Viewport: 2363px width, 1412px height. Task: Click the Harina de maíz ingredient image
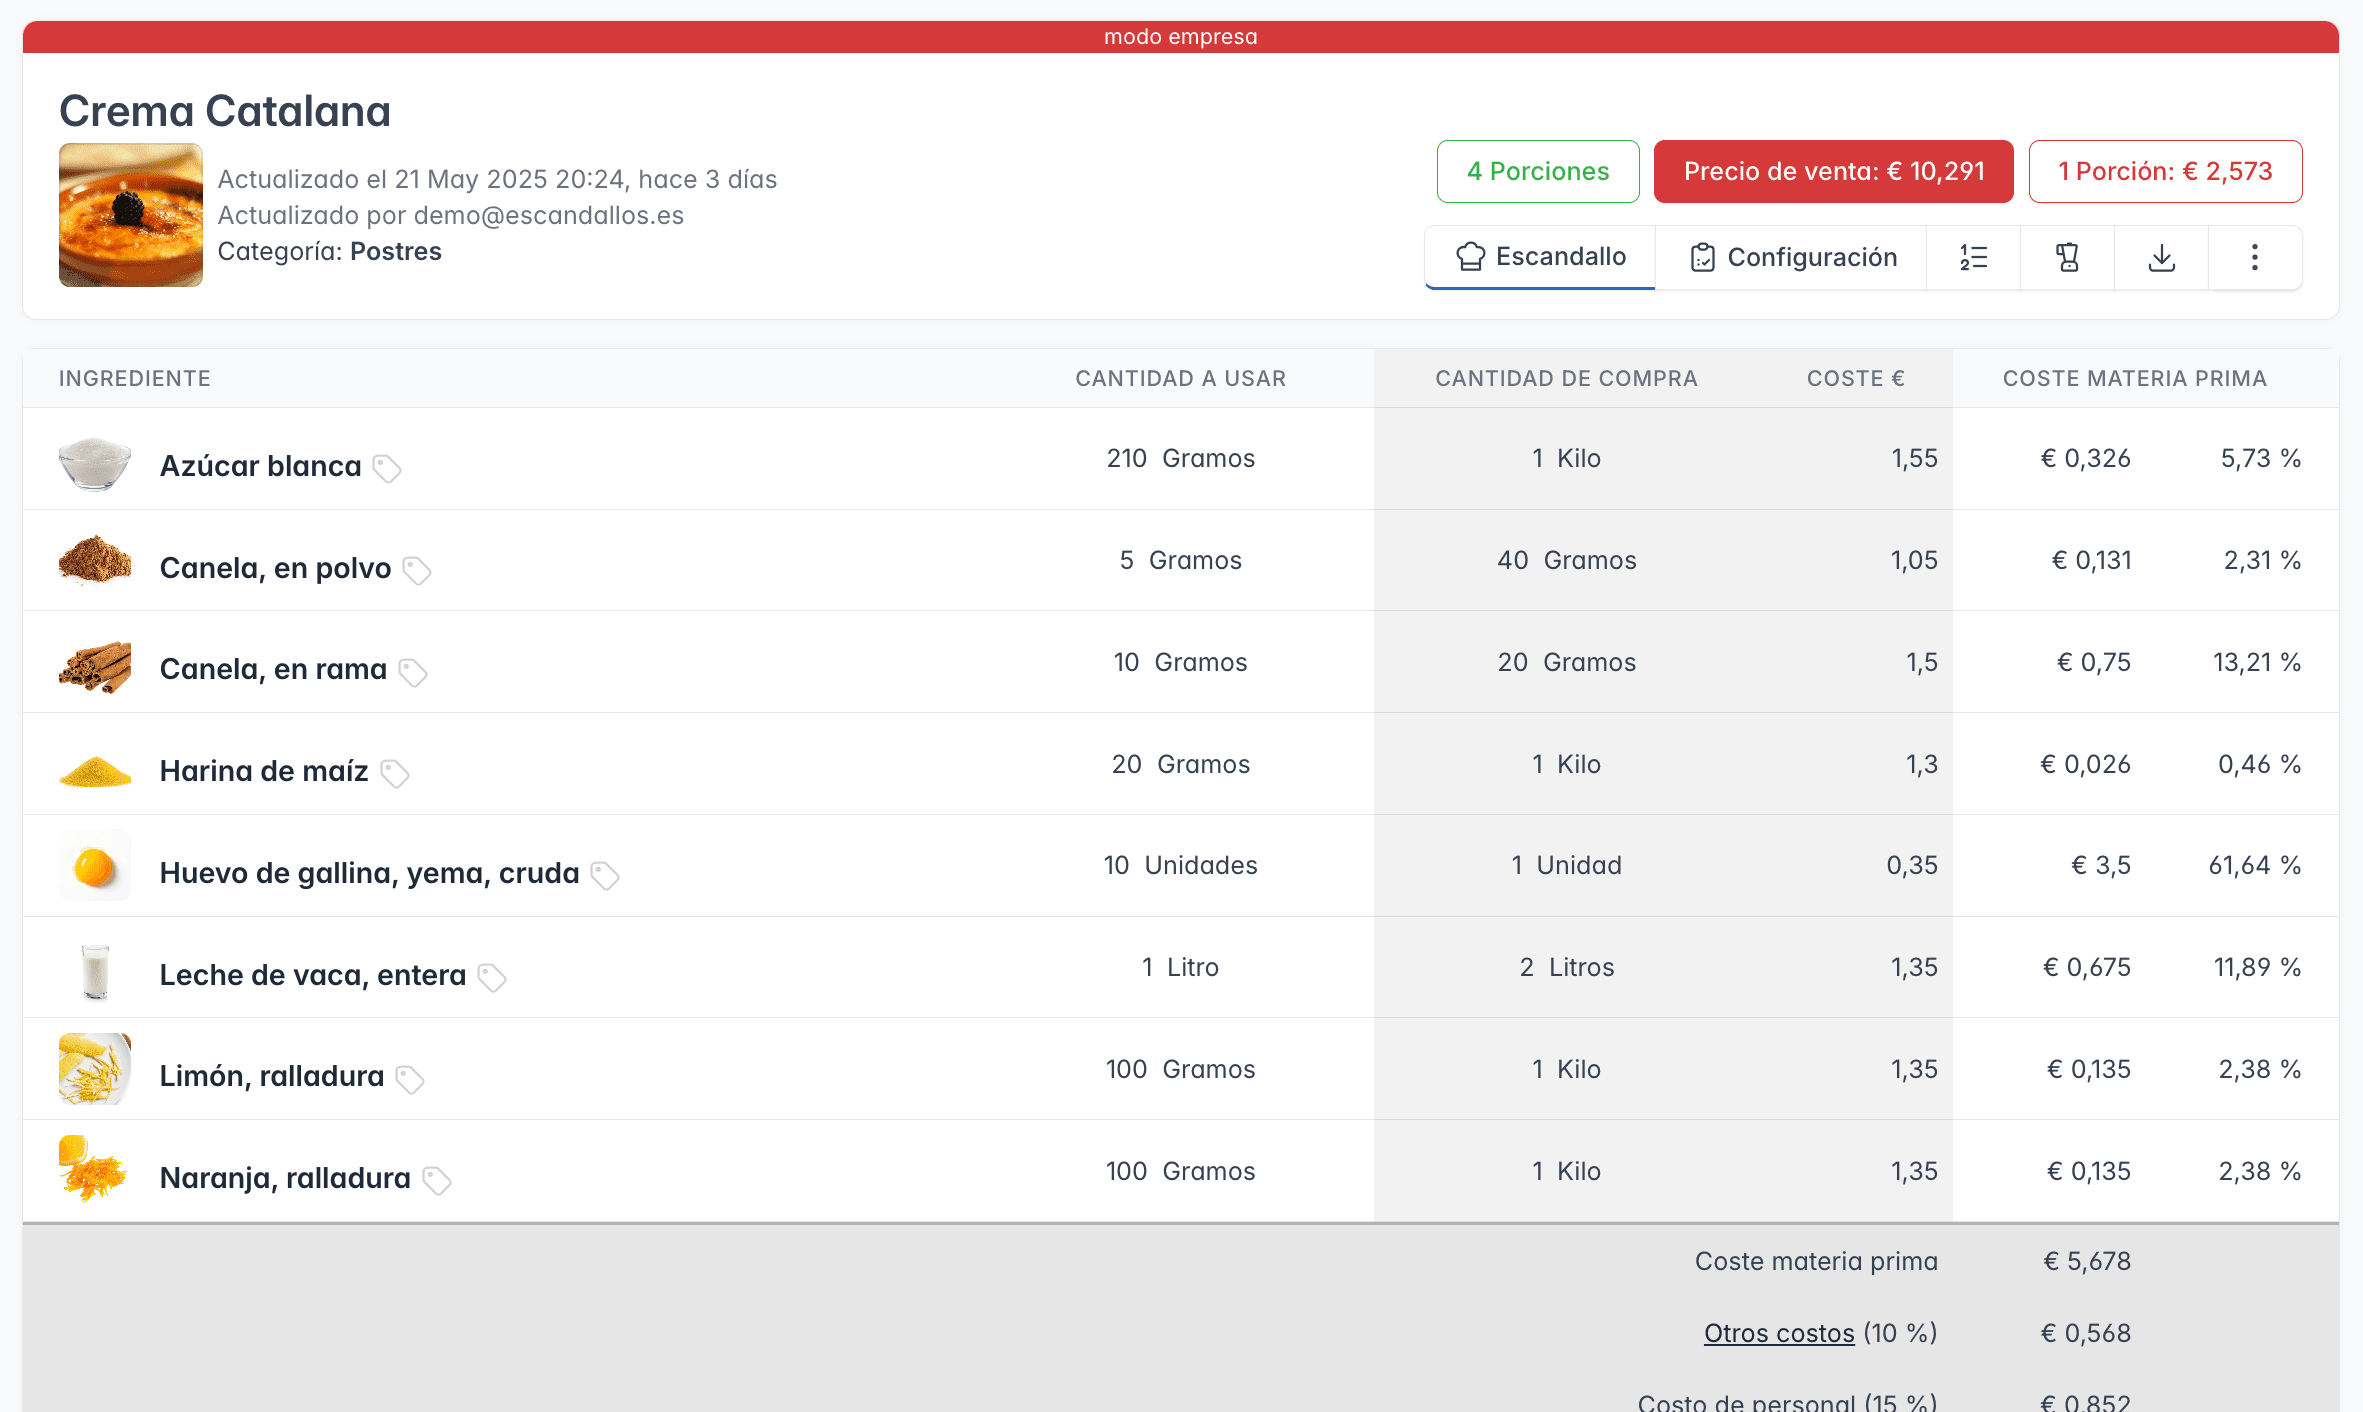[95, 770]
